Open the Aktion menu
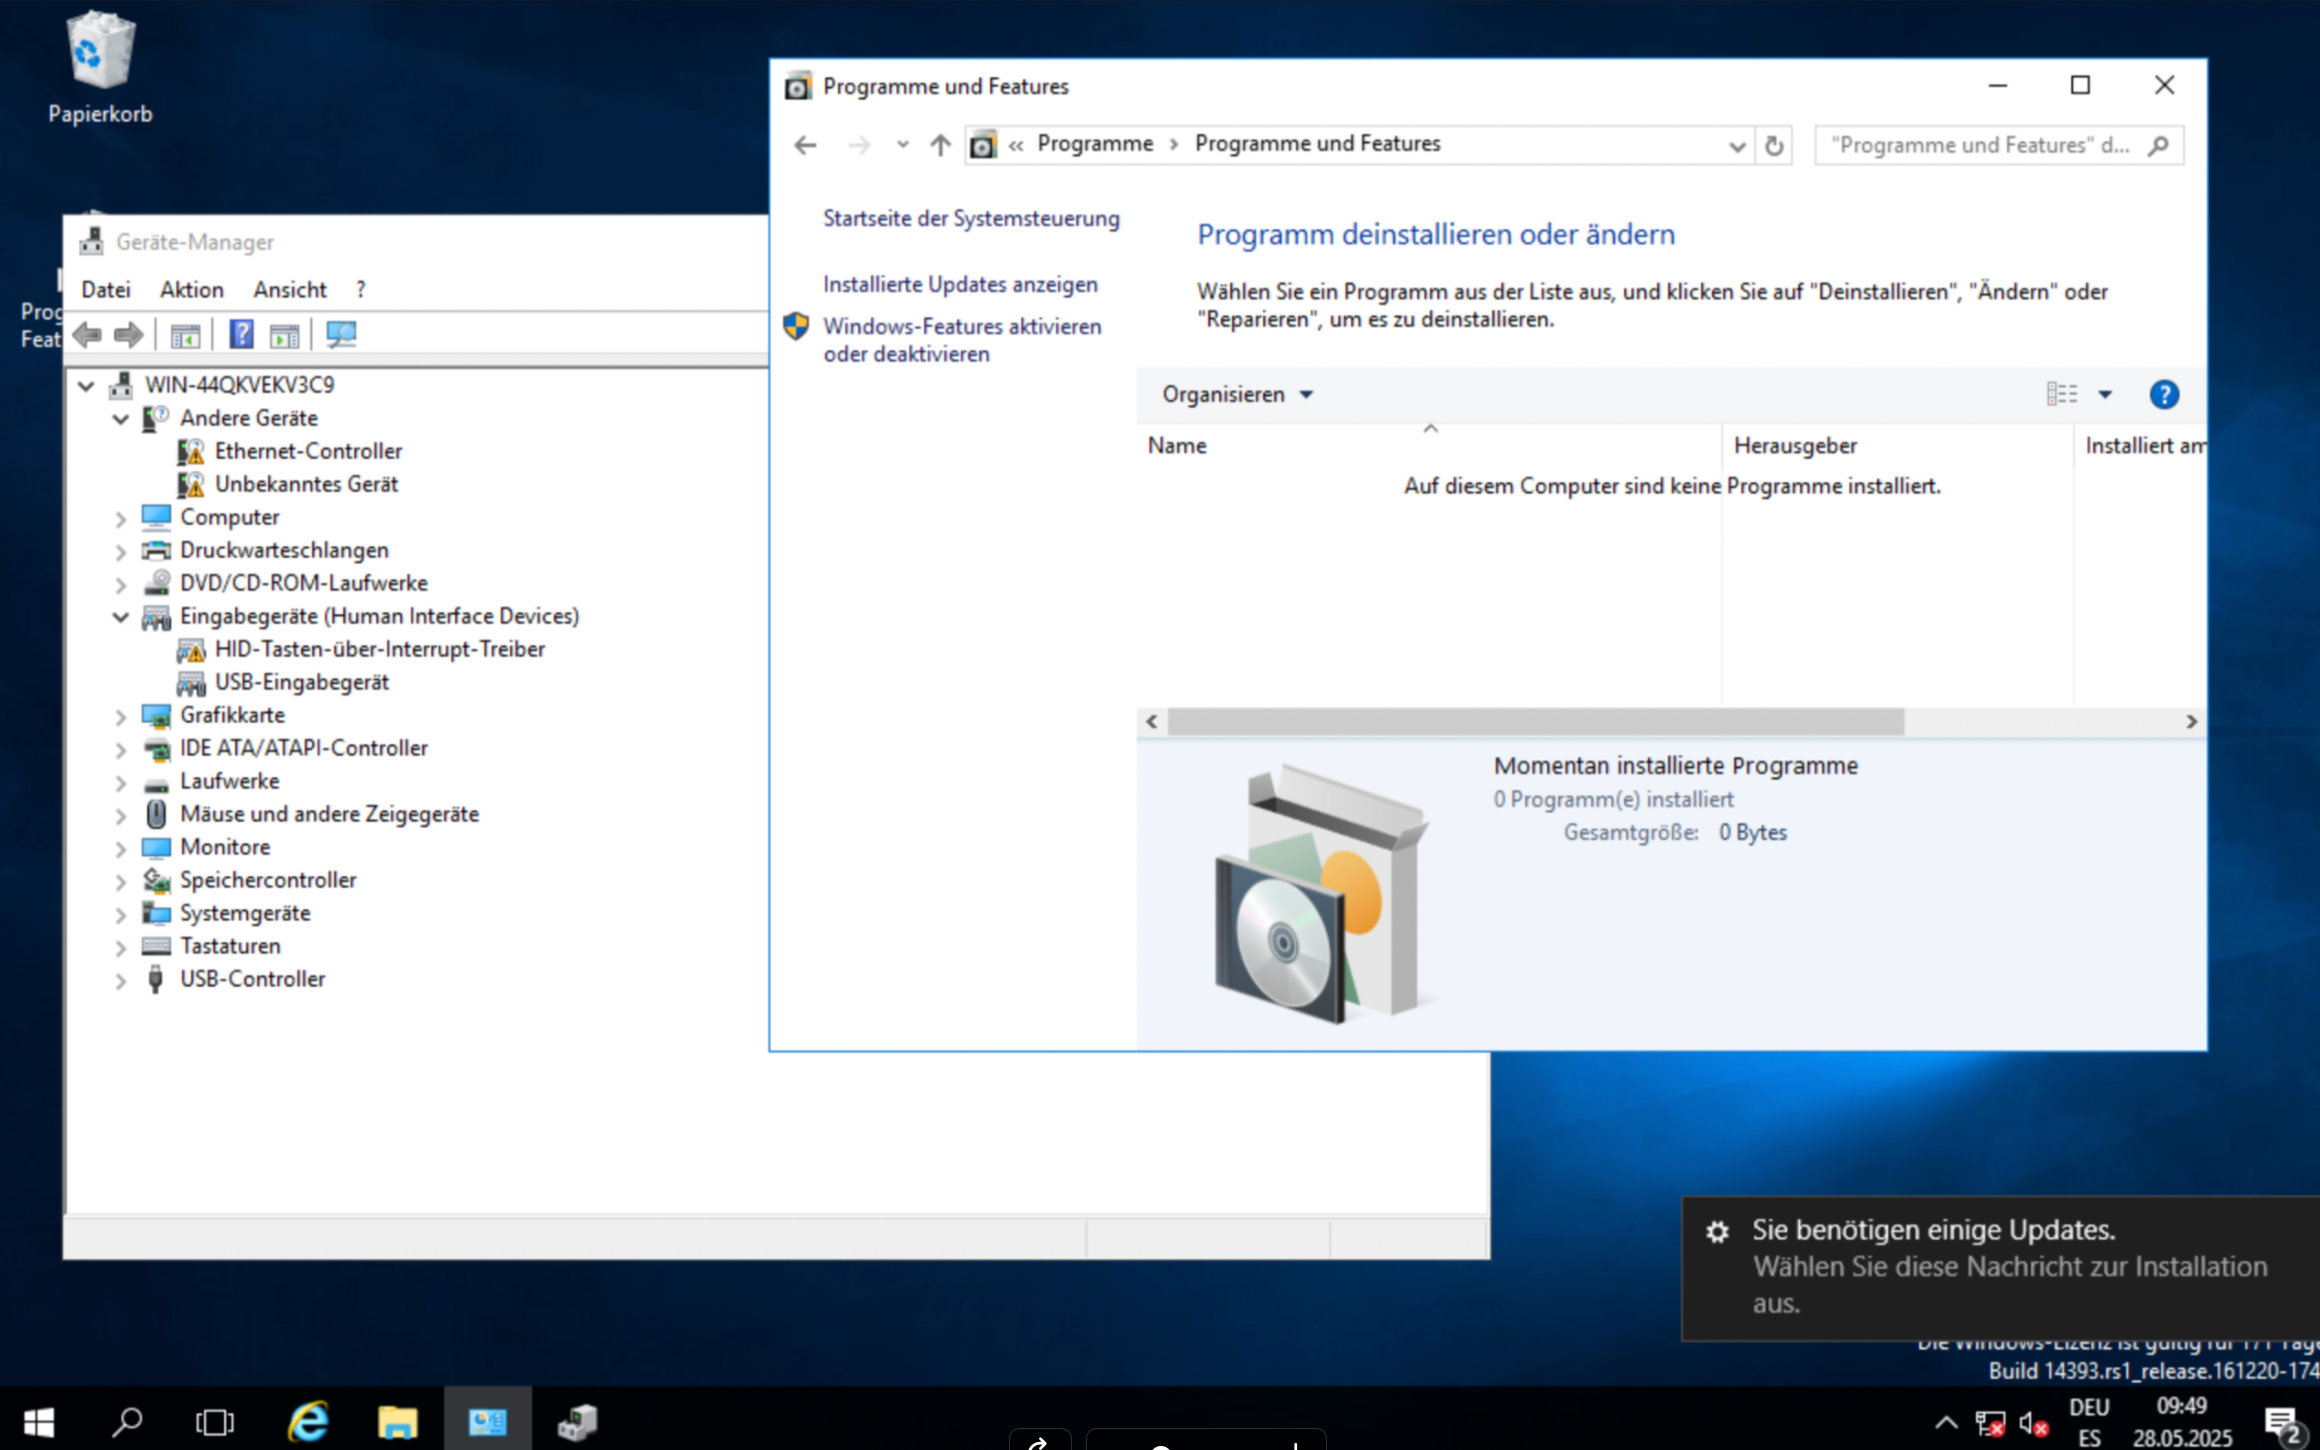This screenshot has width=2320, height=1450. point(191,290)
